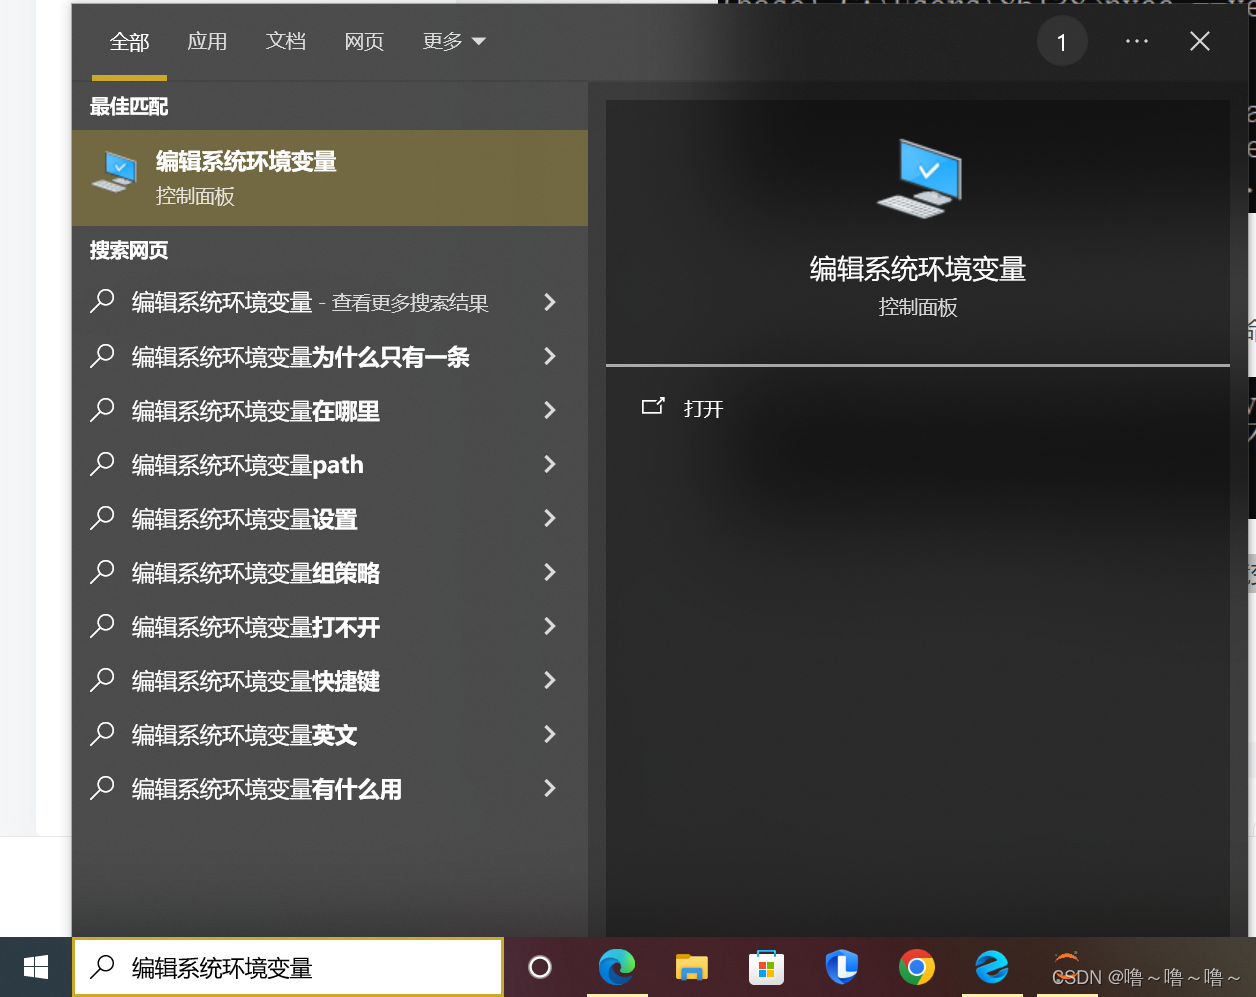Switch to the 应用 tab
The height and width of the screenshot is (997, 1256).
207,41
